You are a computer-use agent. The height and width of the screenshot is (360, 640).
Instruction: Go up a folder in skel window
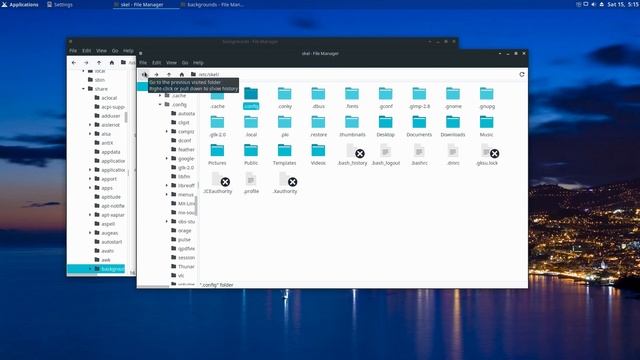pyautogui.click(x=169, y=75)
